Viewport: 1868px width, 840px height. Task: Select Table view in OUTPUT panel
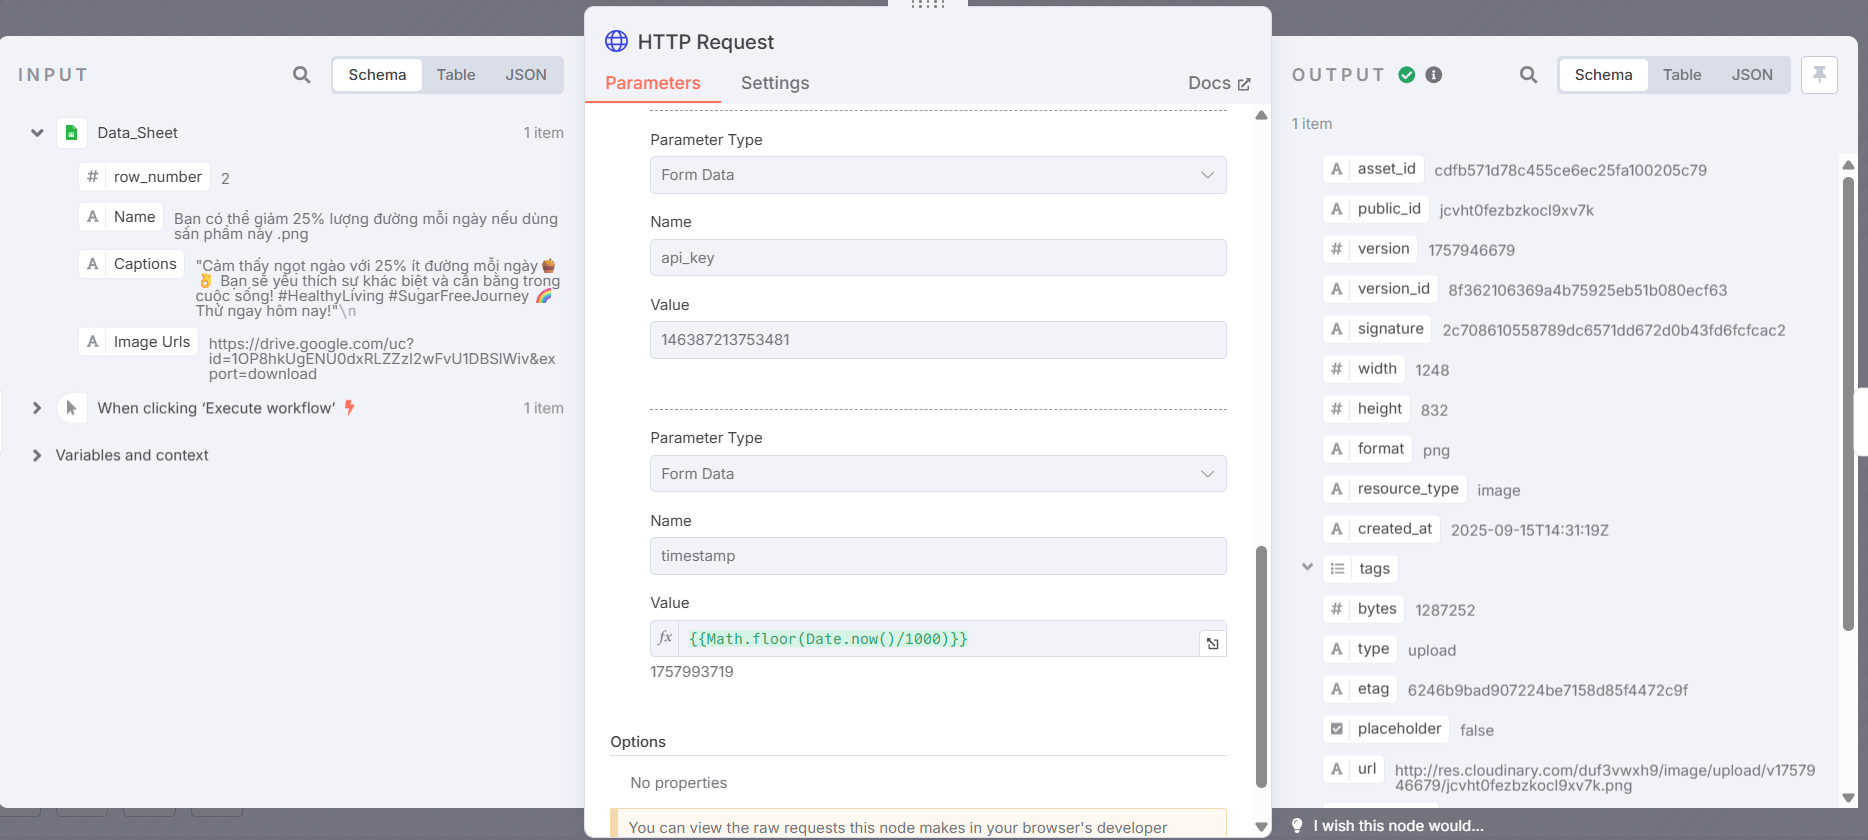(x=1682, y=75)
